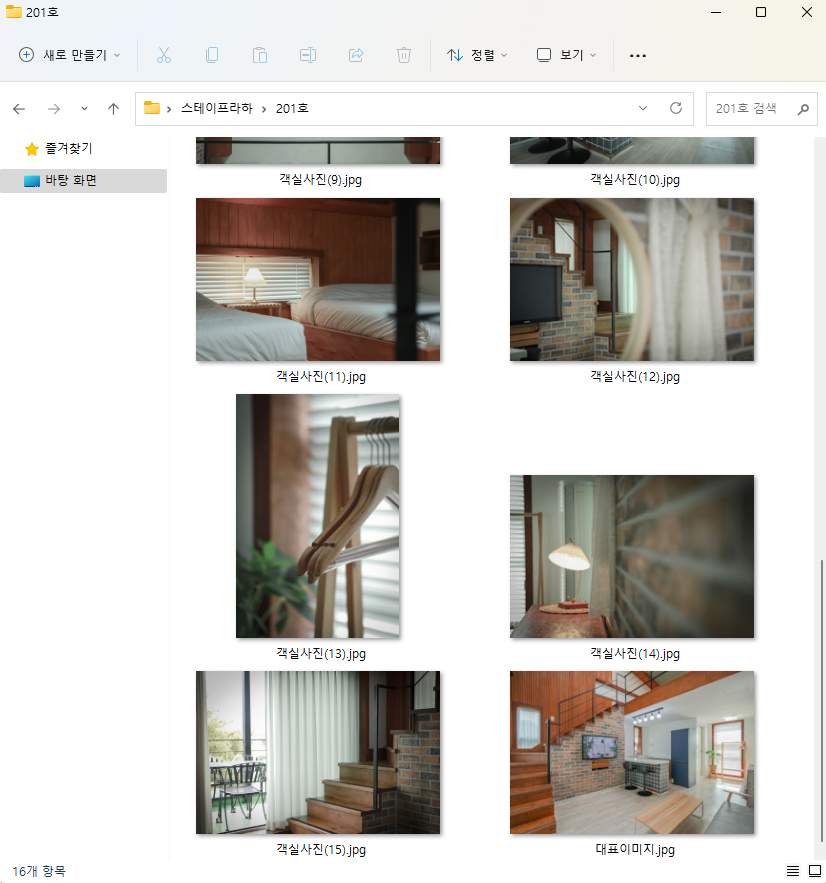Refresh the 201호 folder
Viewport: 826px width, 883px height.
[x=676, y=108]
